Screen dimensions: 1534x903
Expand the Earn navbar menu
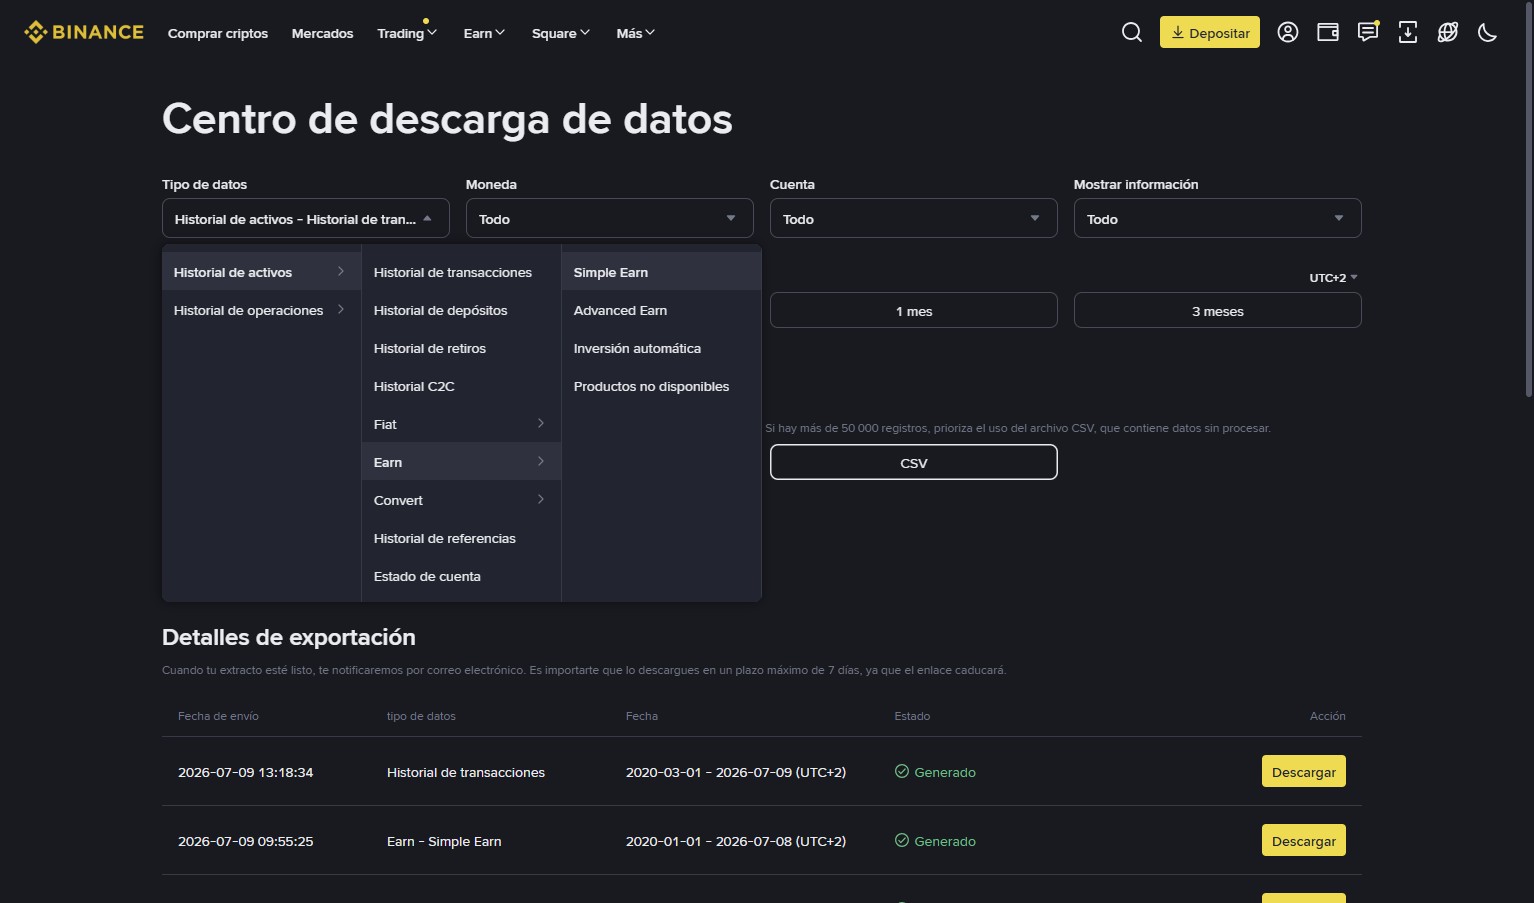point(484,33)
